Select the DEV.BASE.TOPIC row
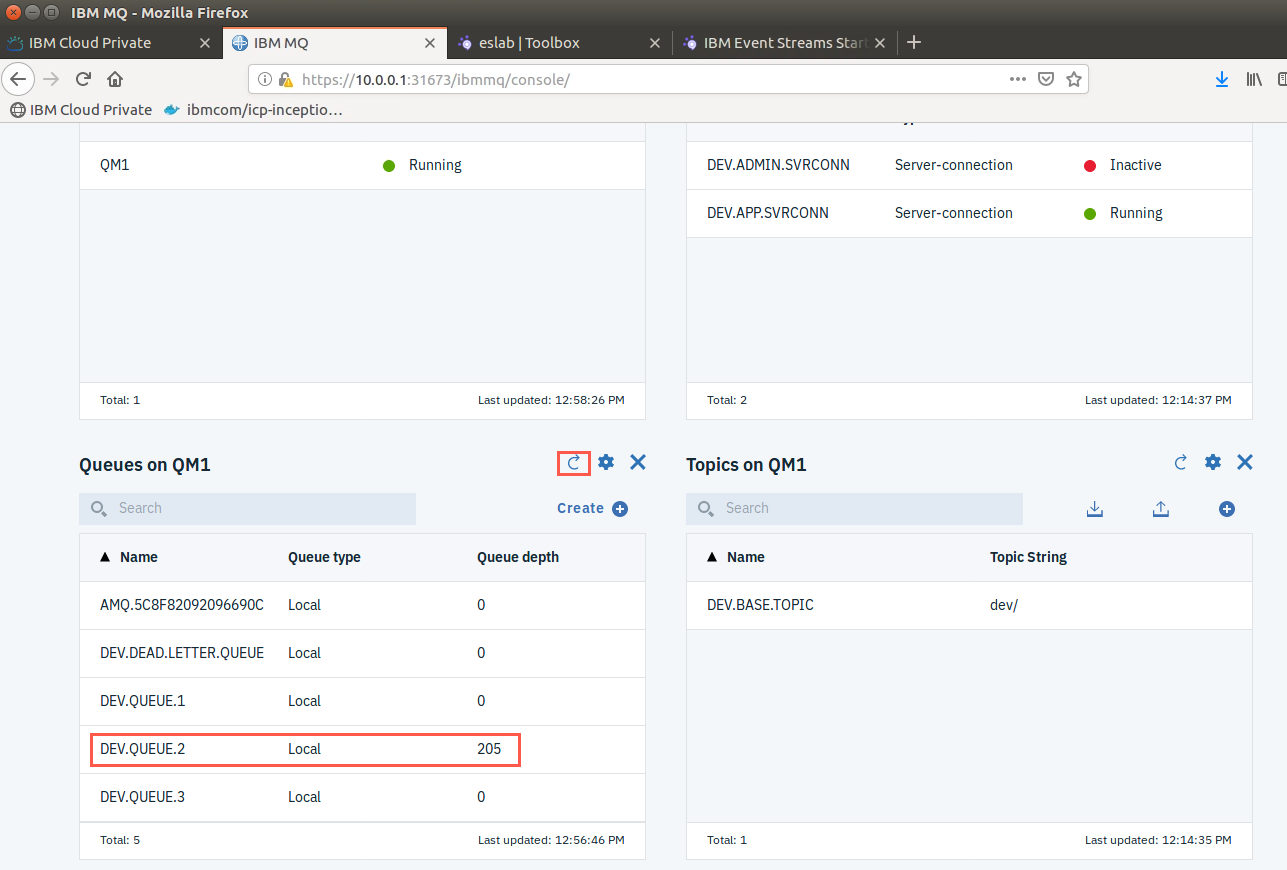The width and height of the screenshot is (1287, 870). coord(969,605)
